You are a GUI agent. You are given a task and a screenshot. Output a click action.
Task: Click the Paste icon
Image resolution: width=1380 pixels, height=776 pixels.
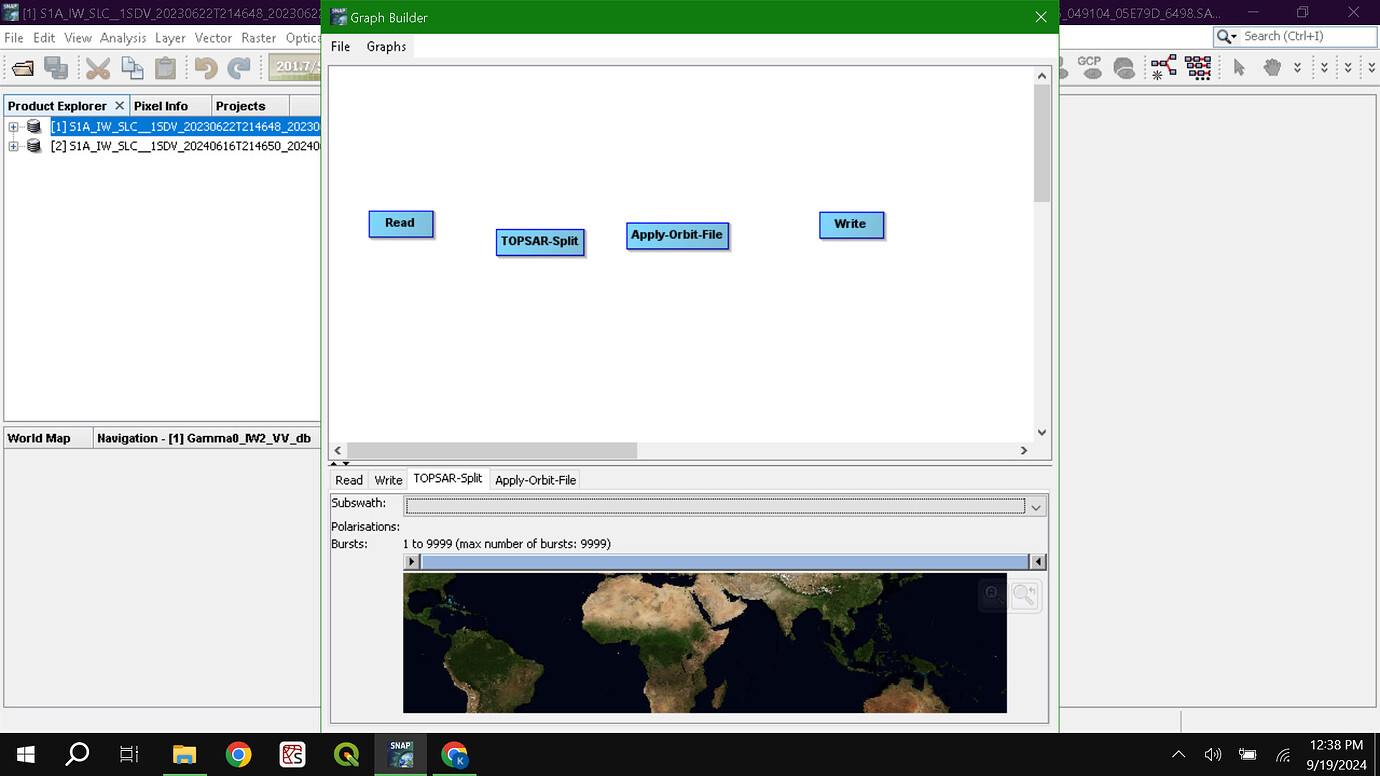(x=166, y=67)
